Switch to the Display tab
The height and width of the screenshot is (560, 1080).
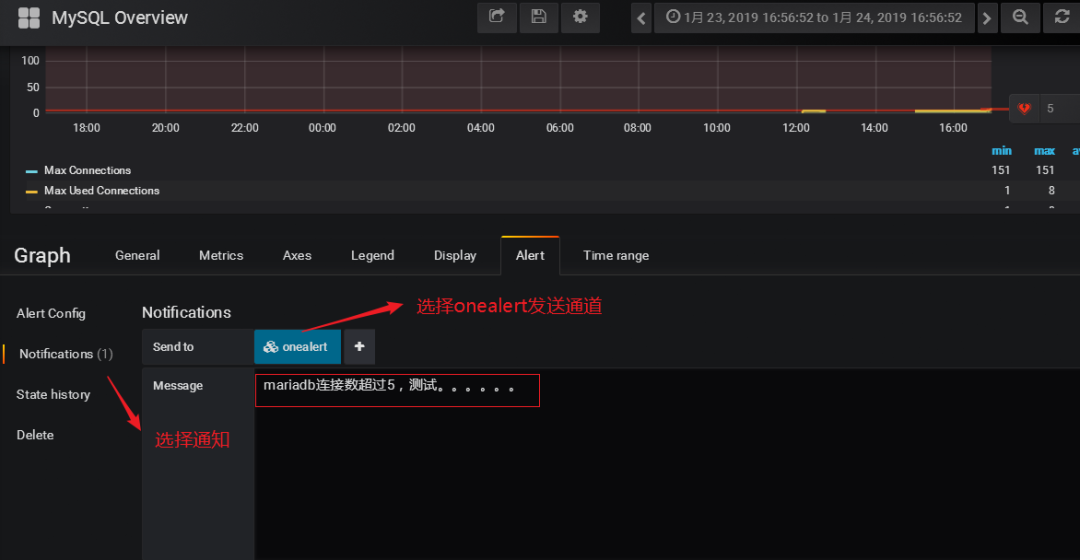(455, 256)
